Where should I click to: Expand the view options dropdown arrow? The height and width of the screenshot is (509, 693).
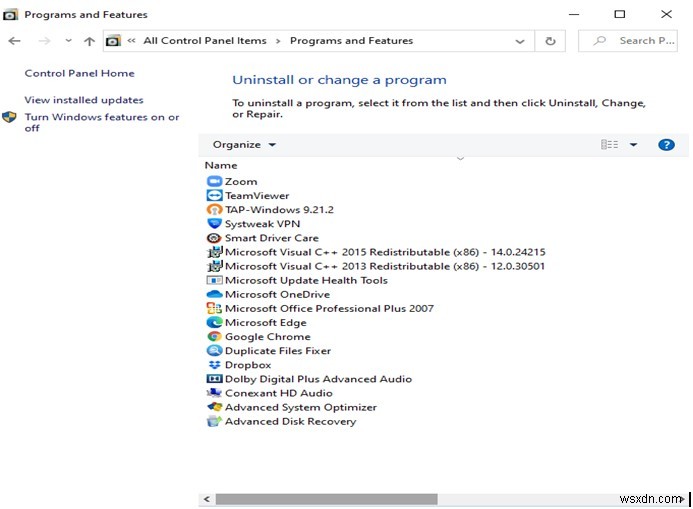[633, 144]
